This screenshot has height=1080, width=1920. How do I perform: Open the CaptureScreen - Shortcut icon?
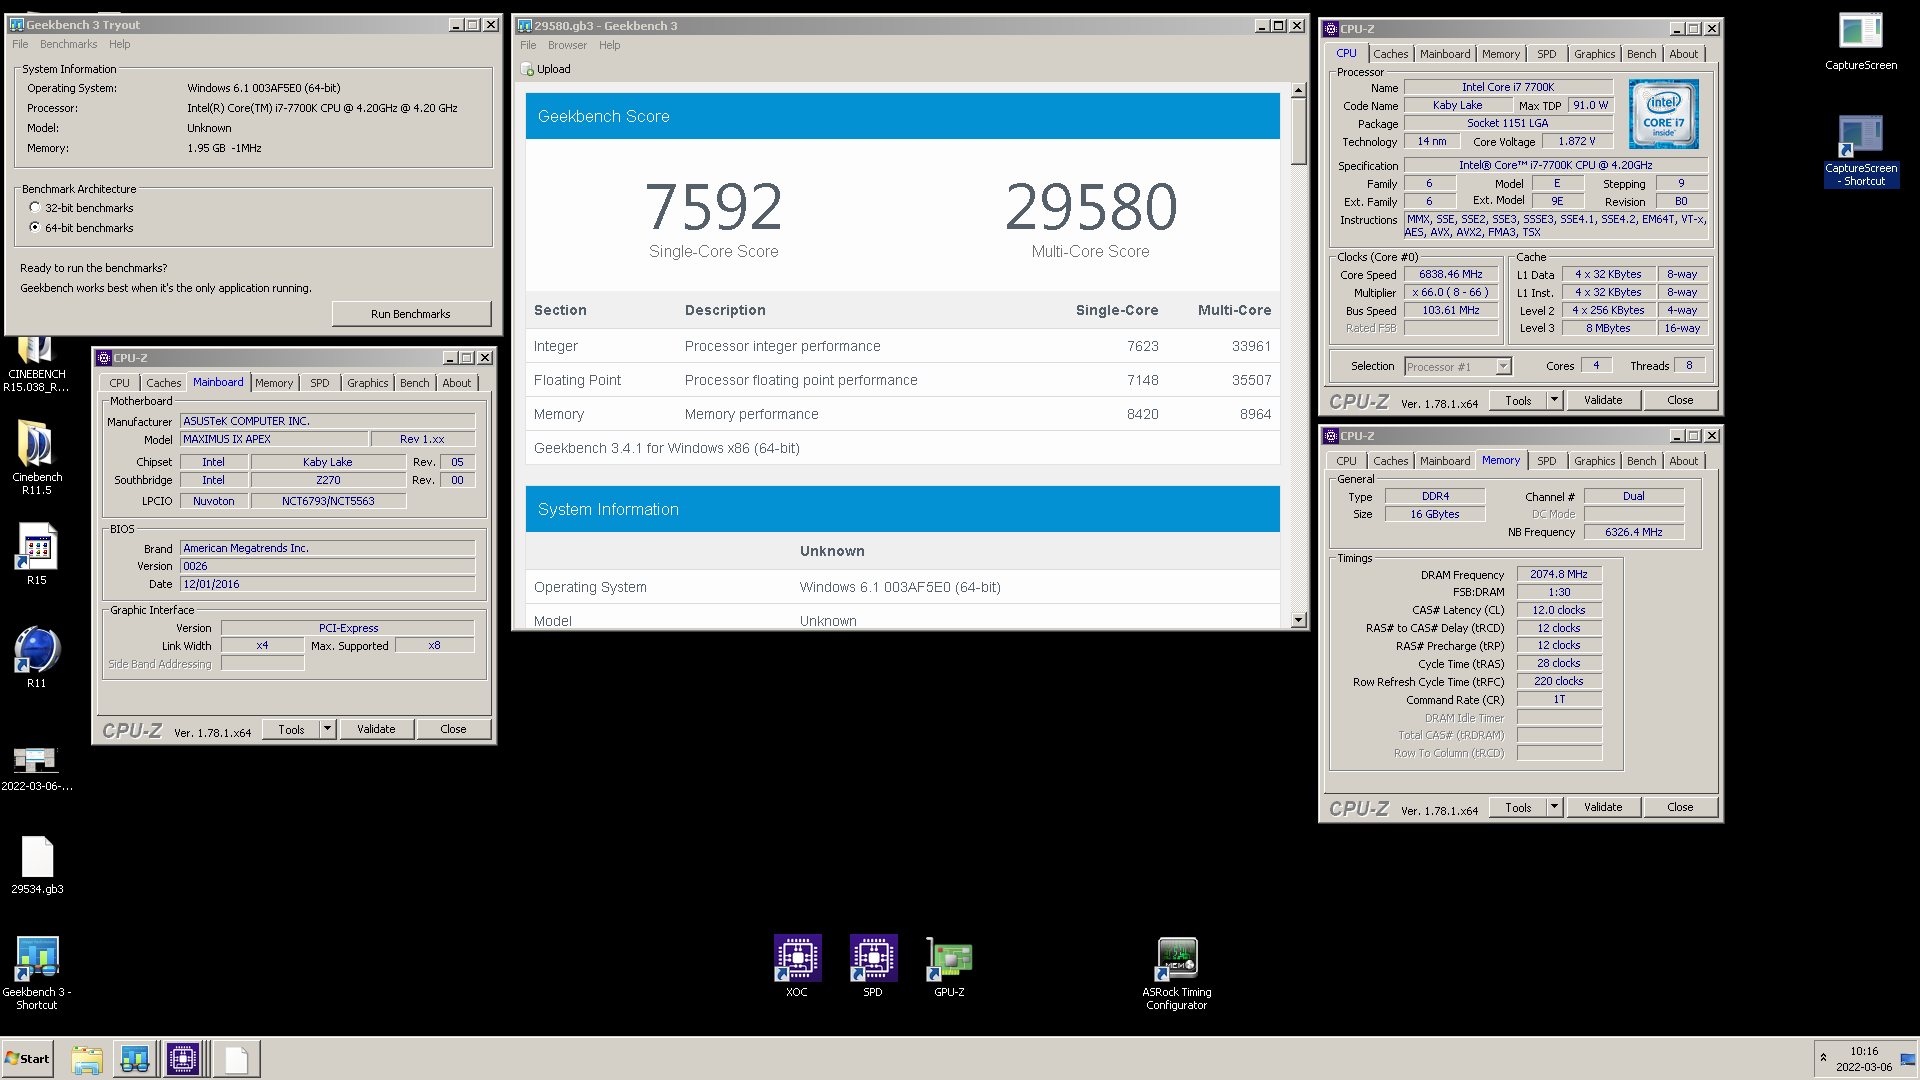click(x=1861, y=151)
